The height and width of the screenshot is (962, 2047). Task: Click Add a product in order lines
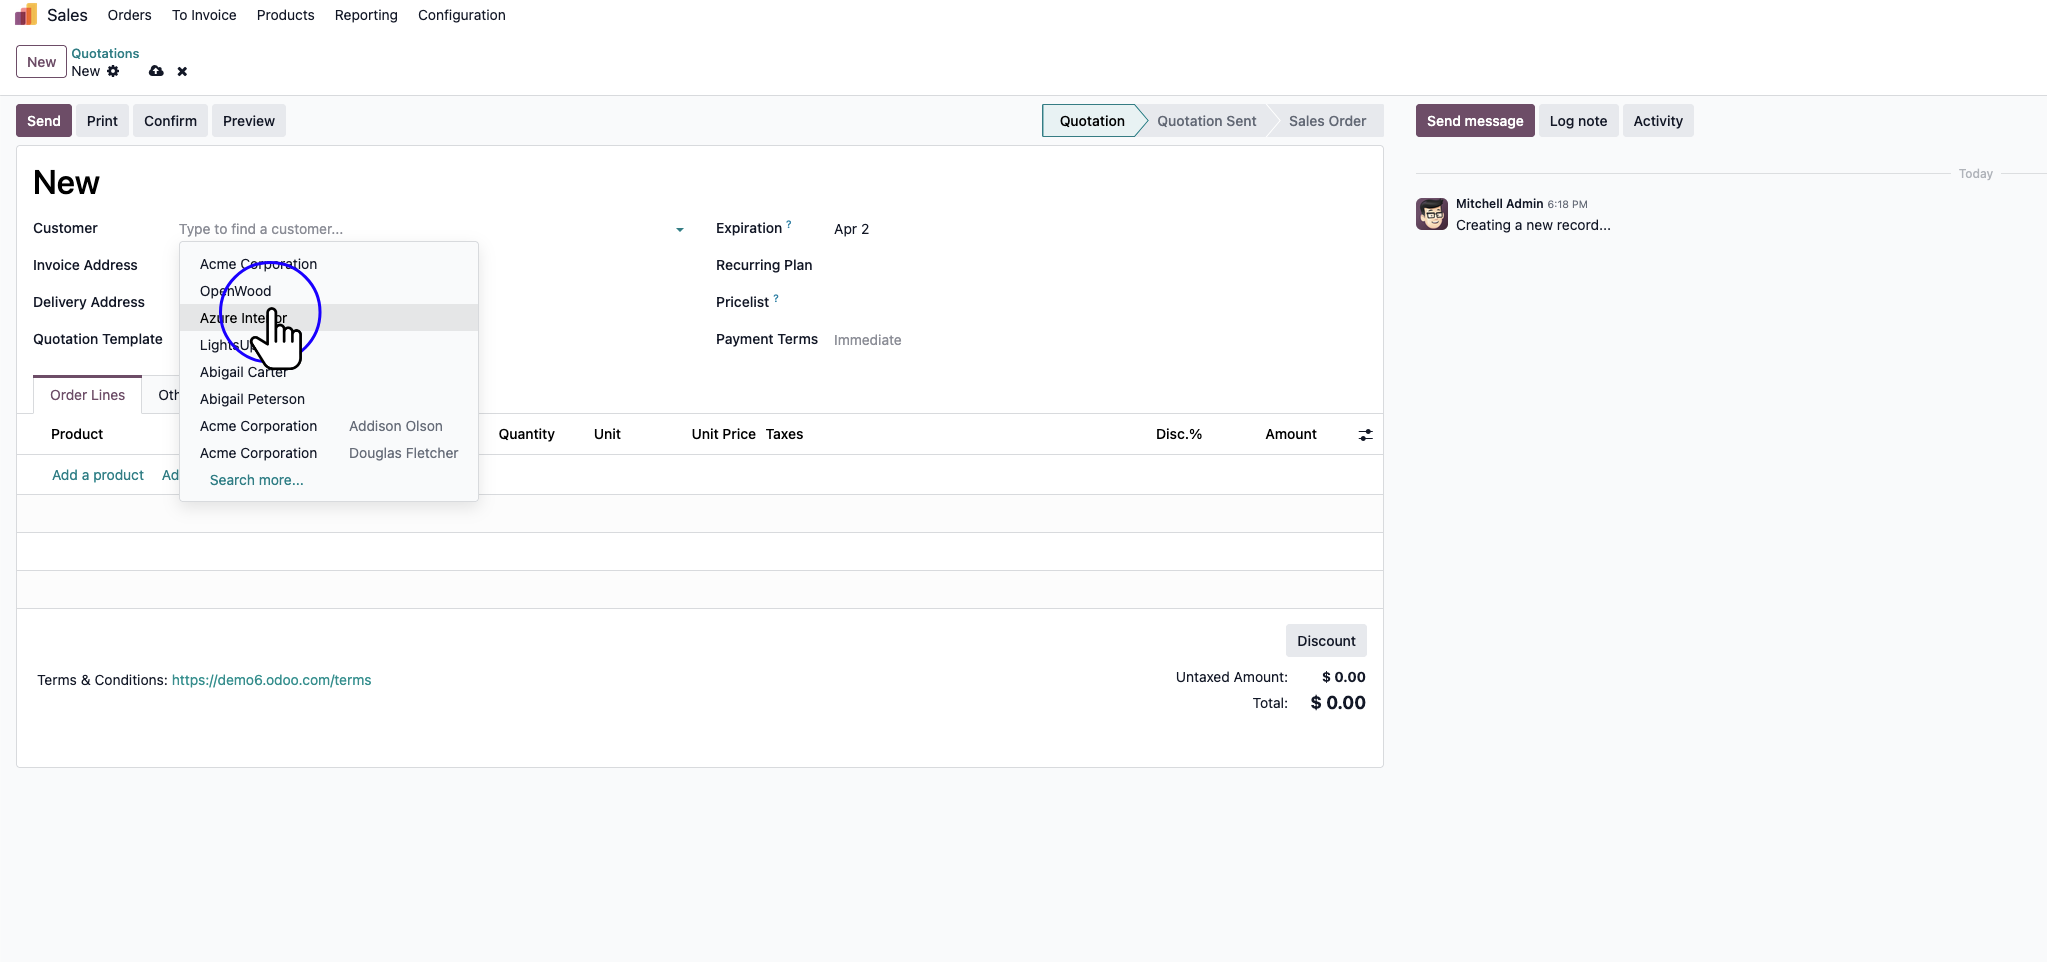coord(97,474)
